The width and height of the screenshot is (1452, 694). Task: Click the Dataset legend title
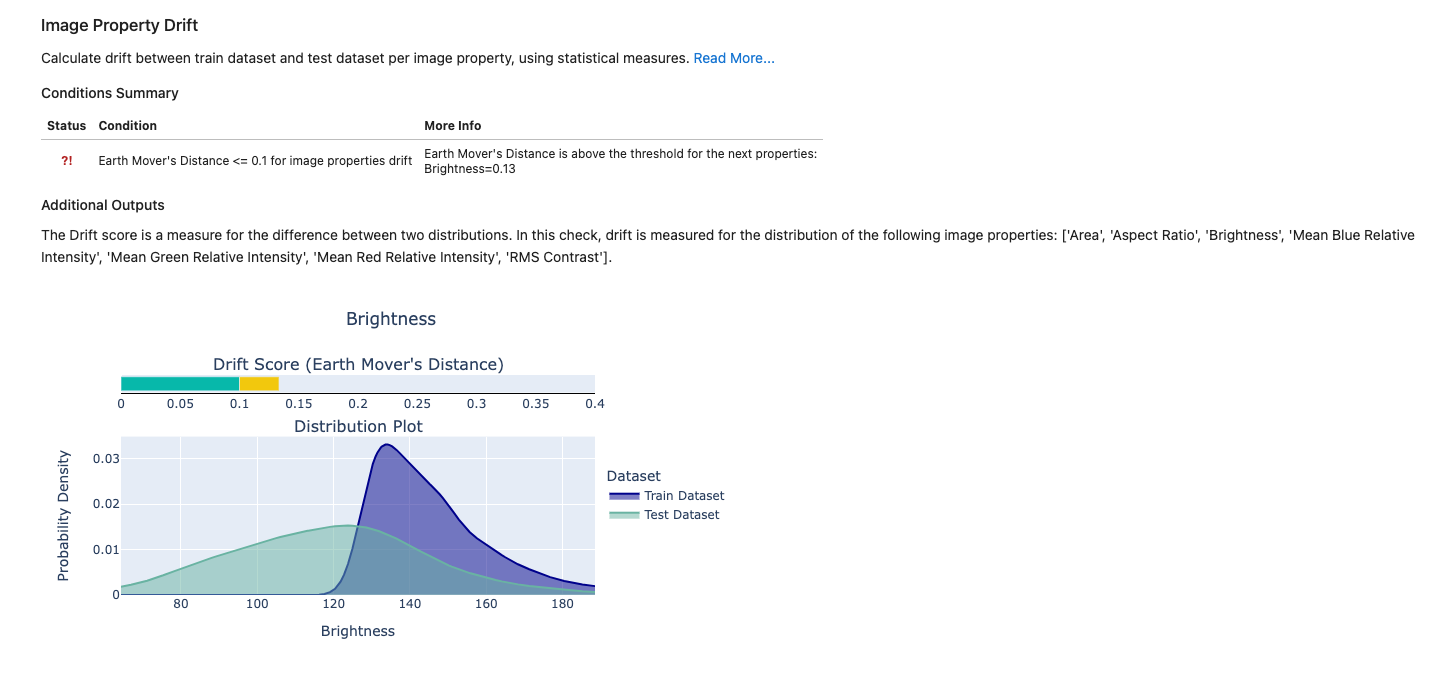click(x=634, y=476)
